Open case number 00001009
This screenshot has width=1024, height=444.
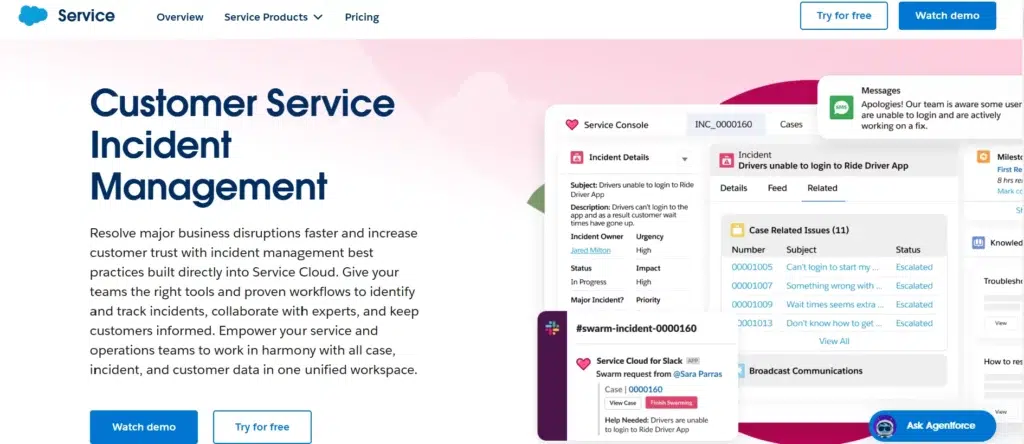[752, 304]
